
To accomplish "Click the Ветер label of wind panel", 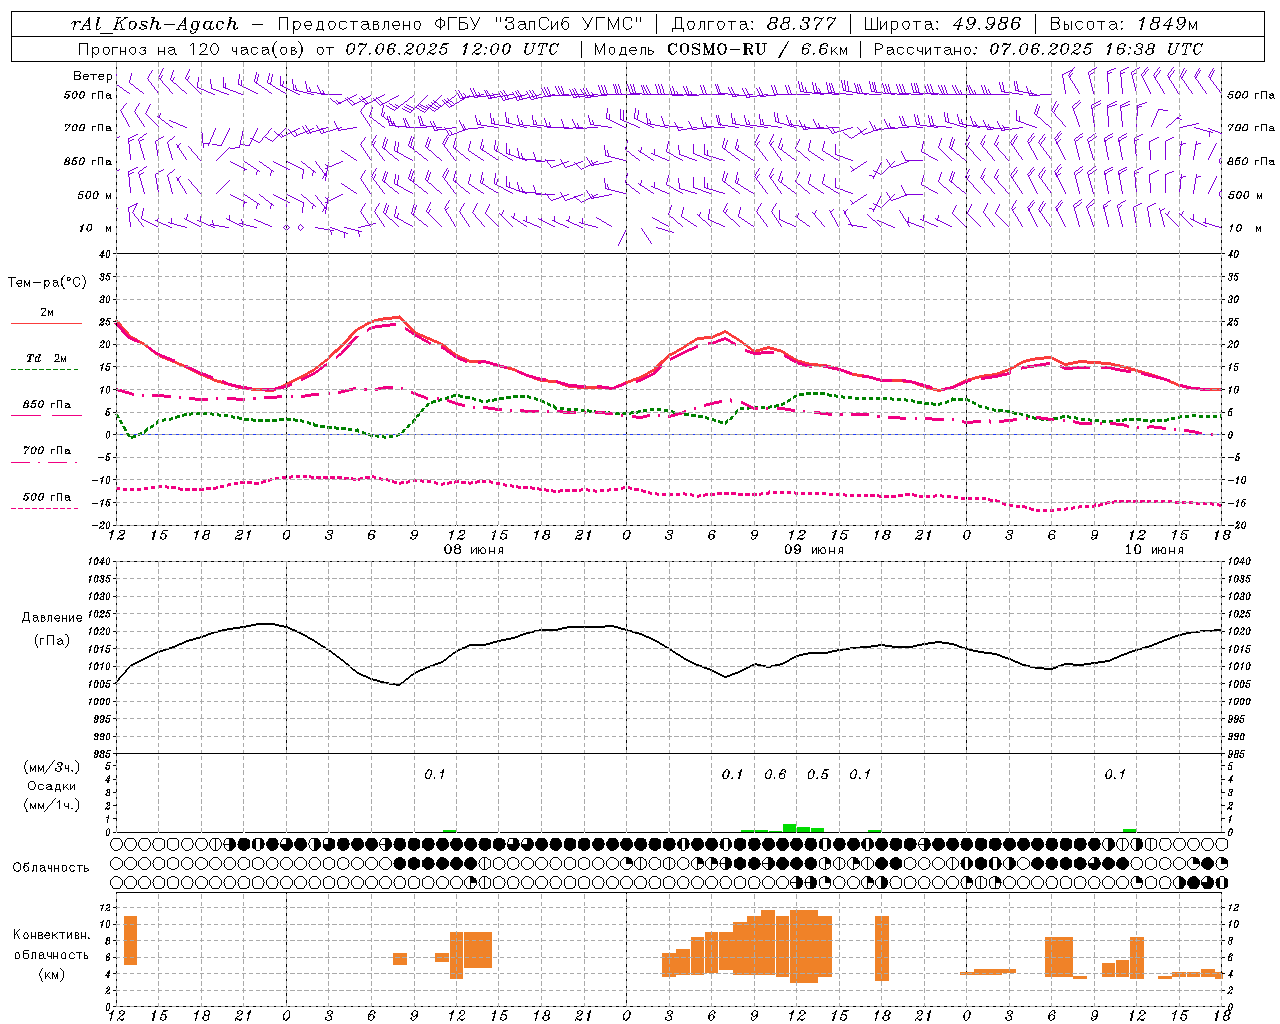I will tap(93, 76).
